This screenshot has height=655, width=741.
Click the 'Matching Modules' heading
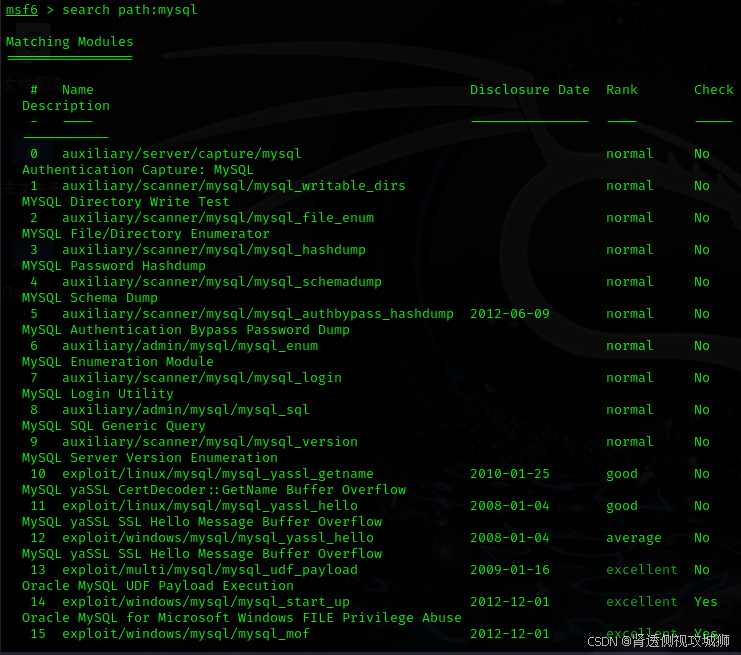pyautogui.click(x=69, y=42)
